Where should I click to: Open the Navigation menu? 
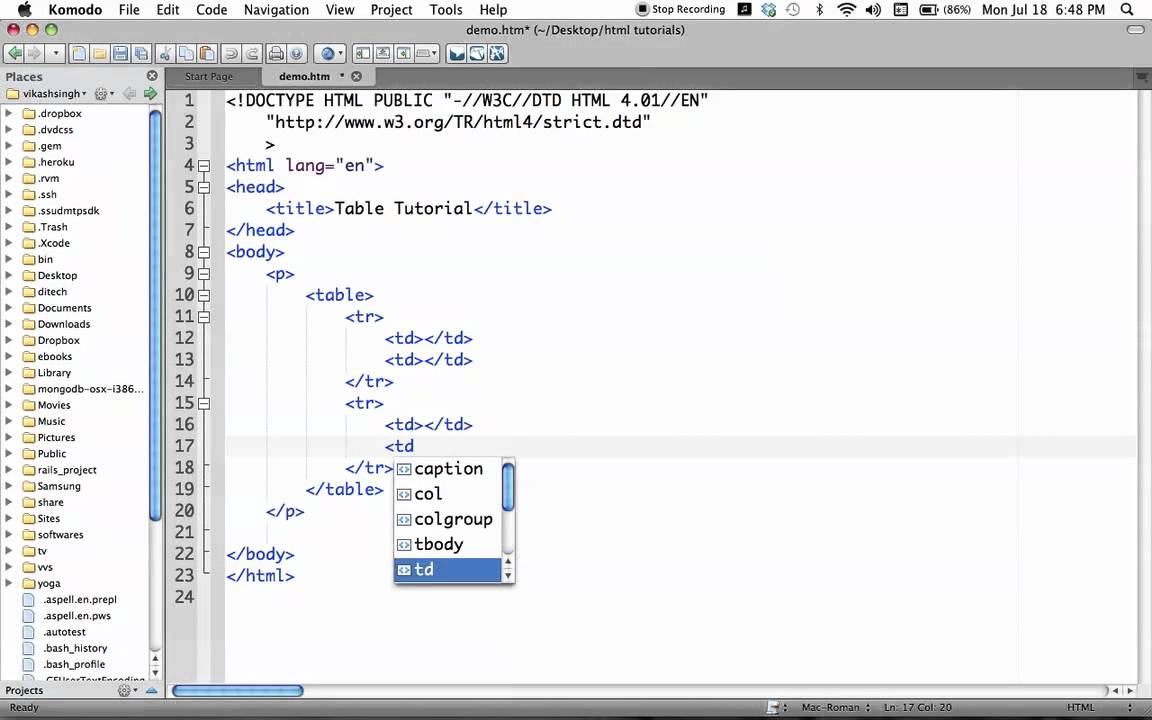click(276, 10)
